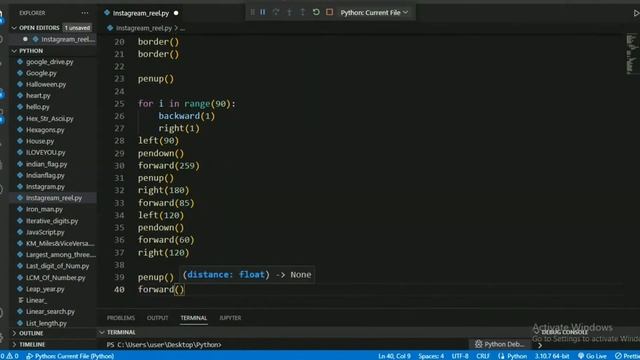
Task: Restart the debugging session
Action: (x=316, y=12)
